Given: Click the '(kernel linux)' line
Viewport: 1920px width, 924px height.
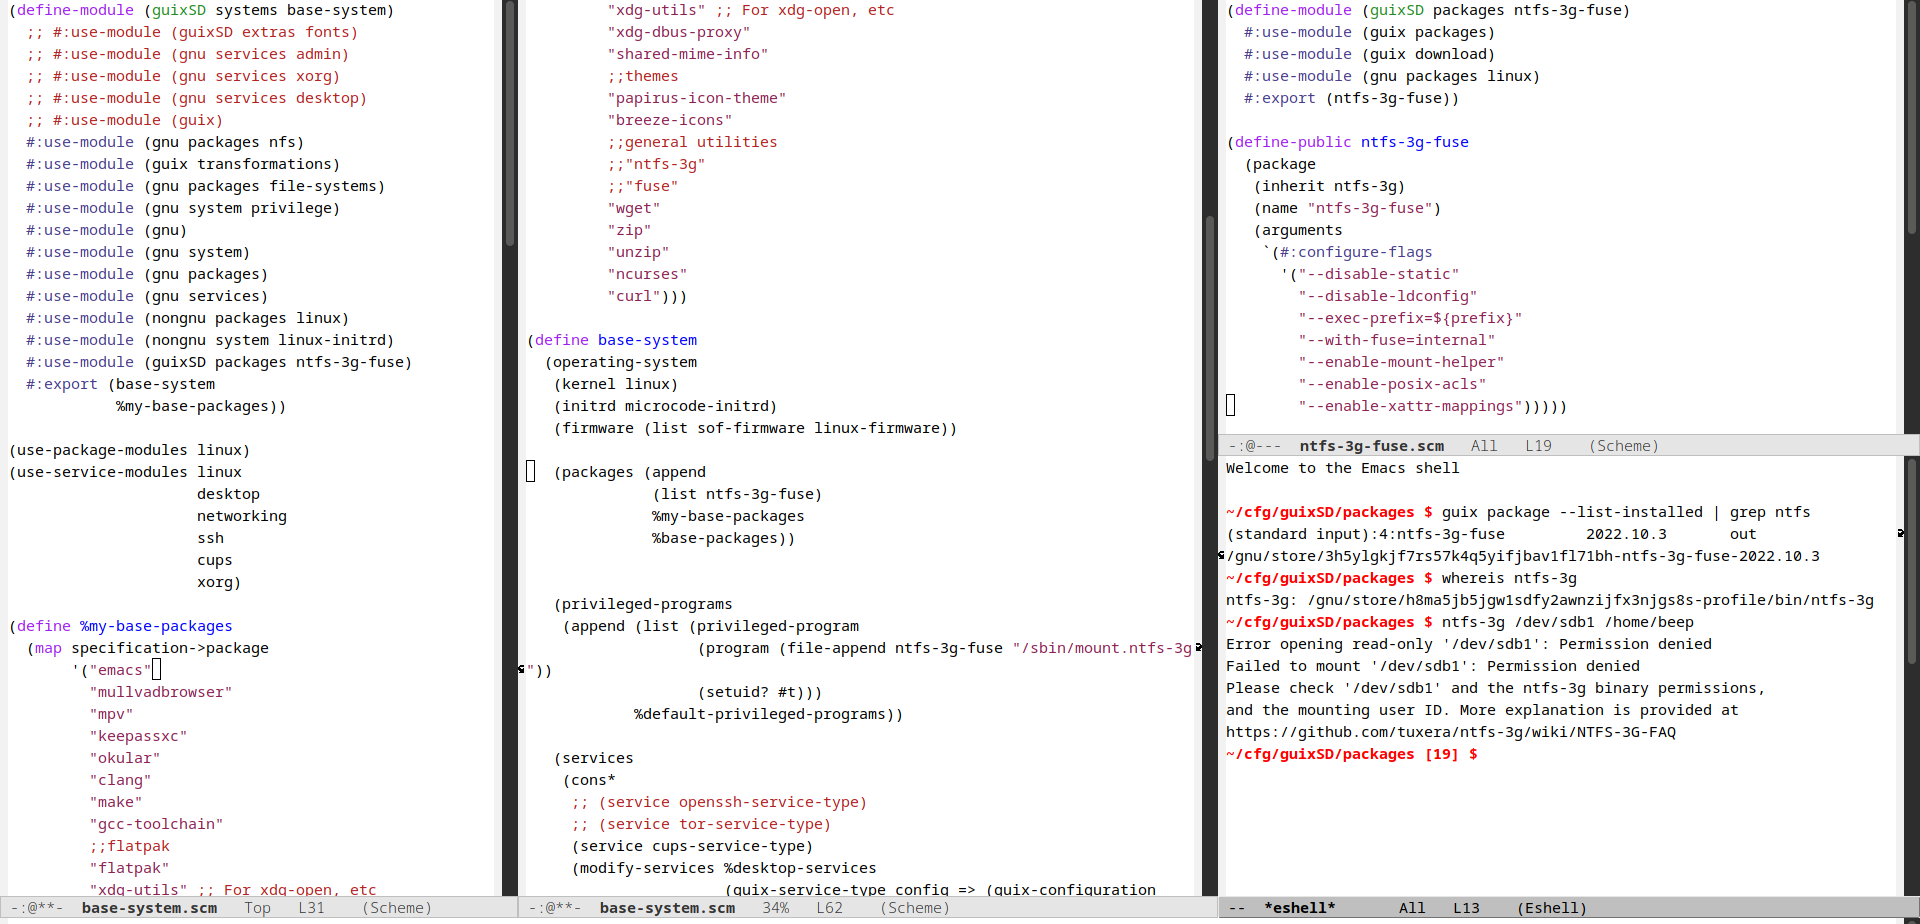Looking at the screenshot, I should (616, 384).
